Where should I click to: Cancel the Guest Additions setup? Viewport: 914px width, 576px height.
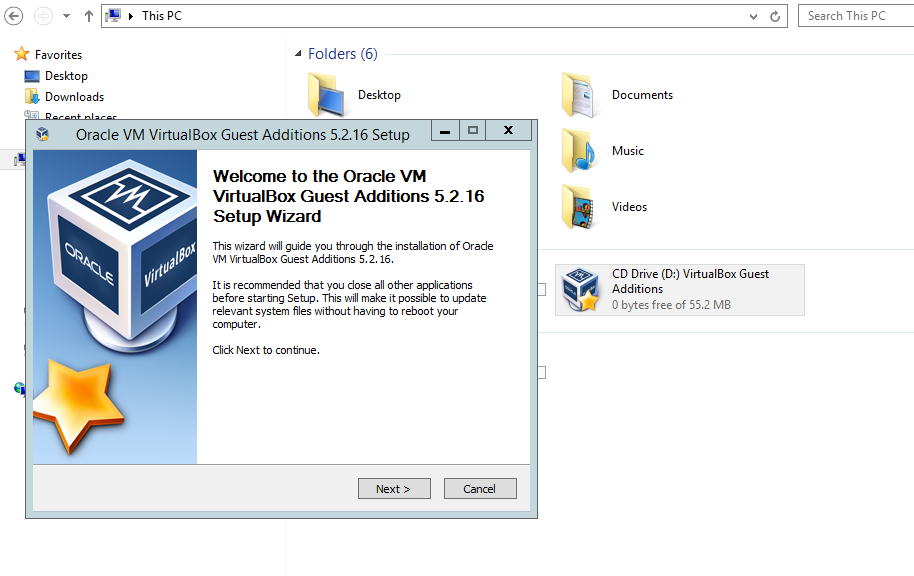click(480, 489)
